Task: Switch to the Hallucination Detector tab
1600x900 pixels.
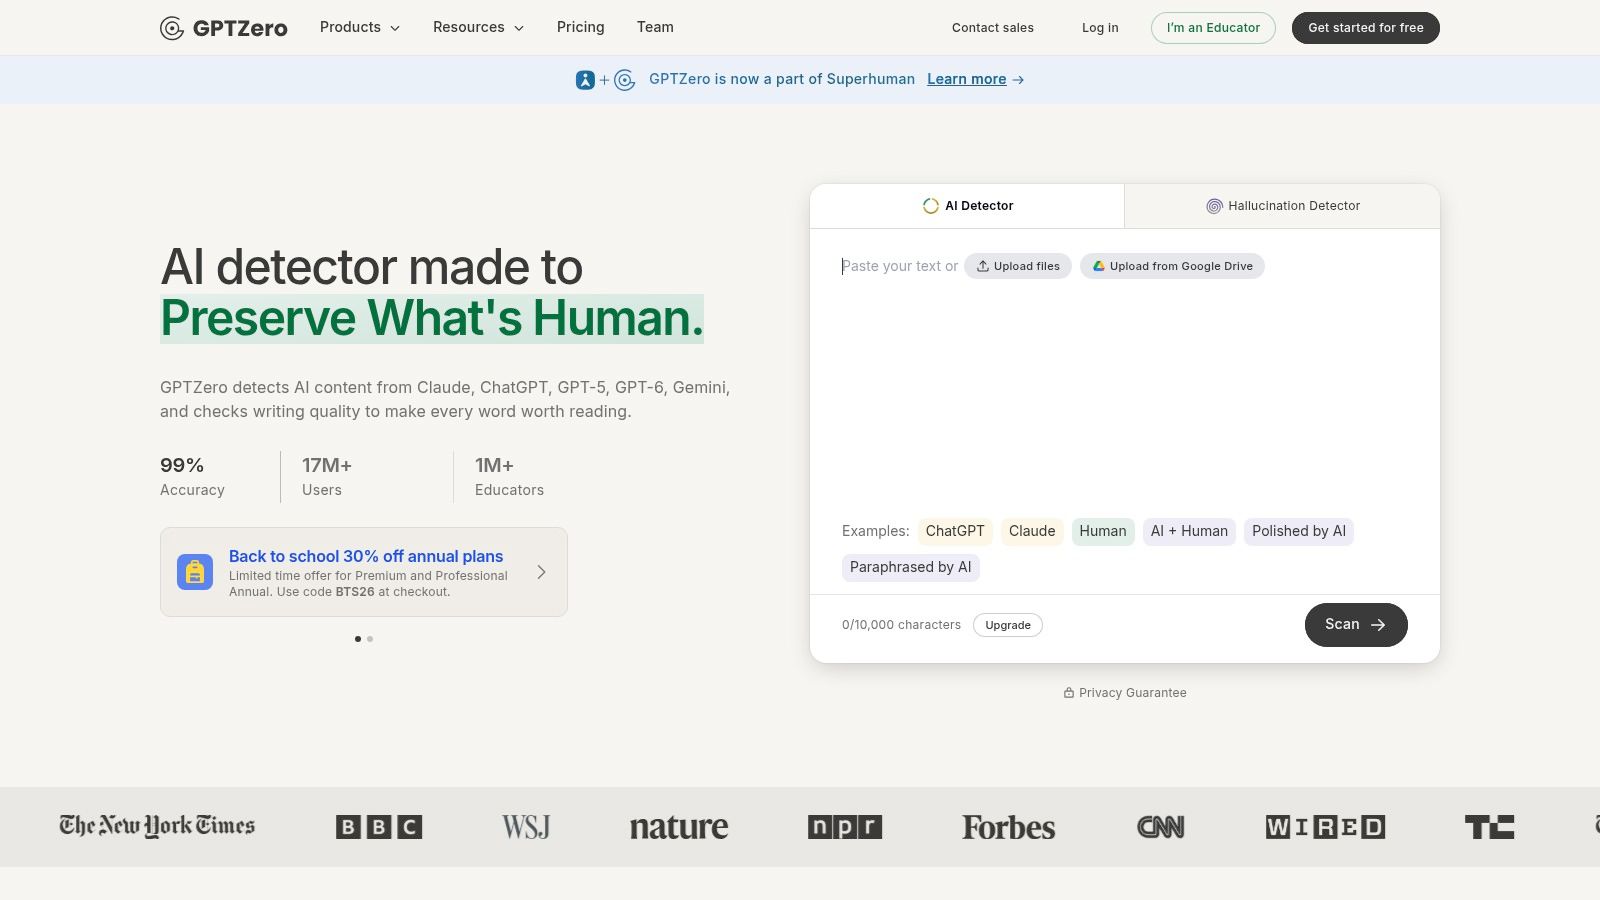Action: (1282, 206)
